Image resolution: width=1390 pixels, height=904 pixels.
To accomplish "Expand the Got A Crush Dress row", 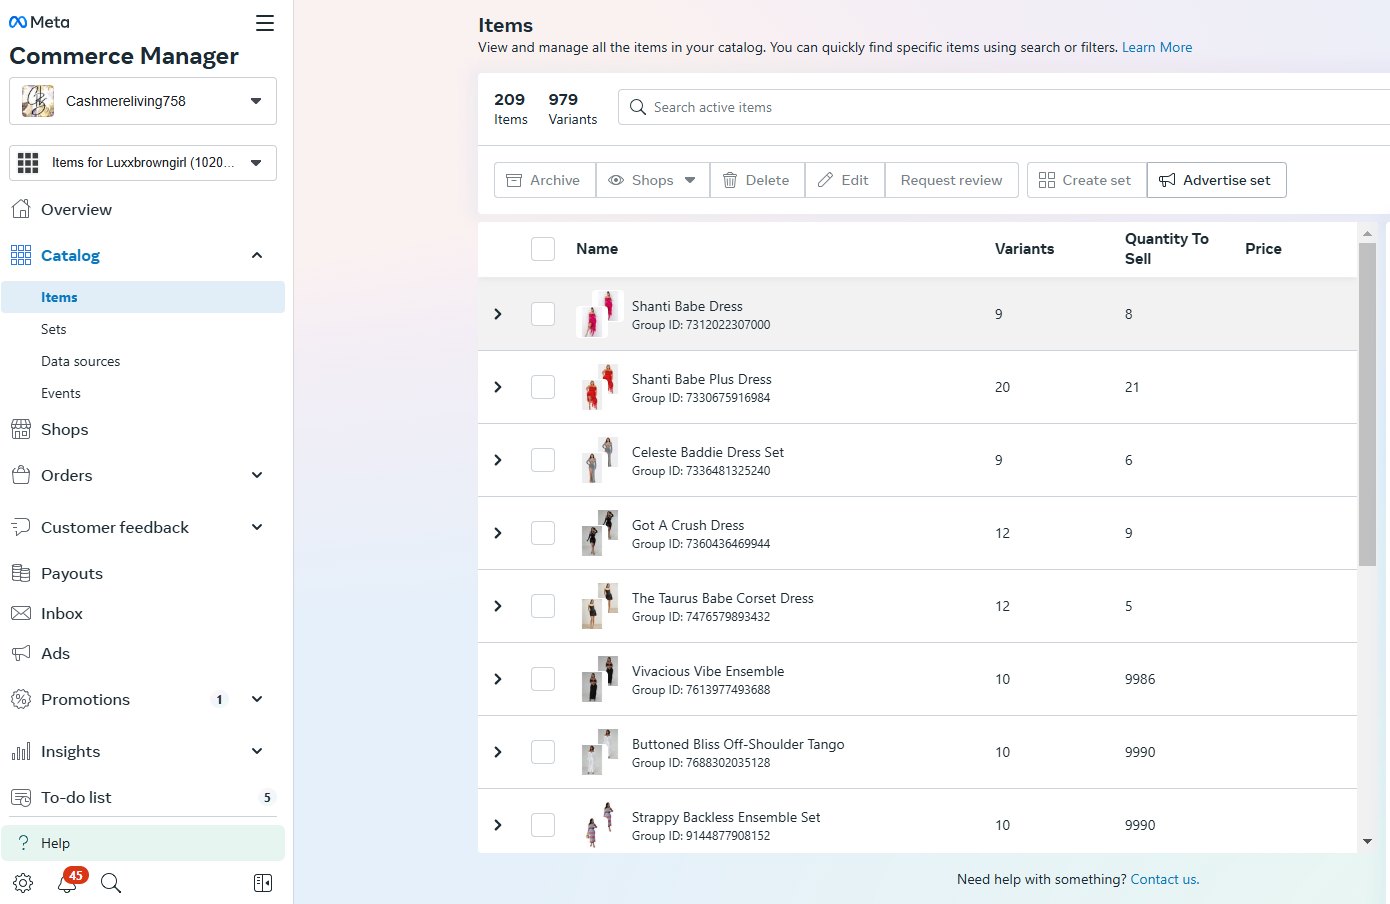I will [x=498, y=533].
